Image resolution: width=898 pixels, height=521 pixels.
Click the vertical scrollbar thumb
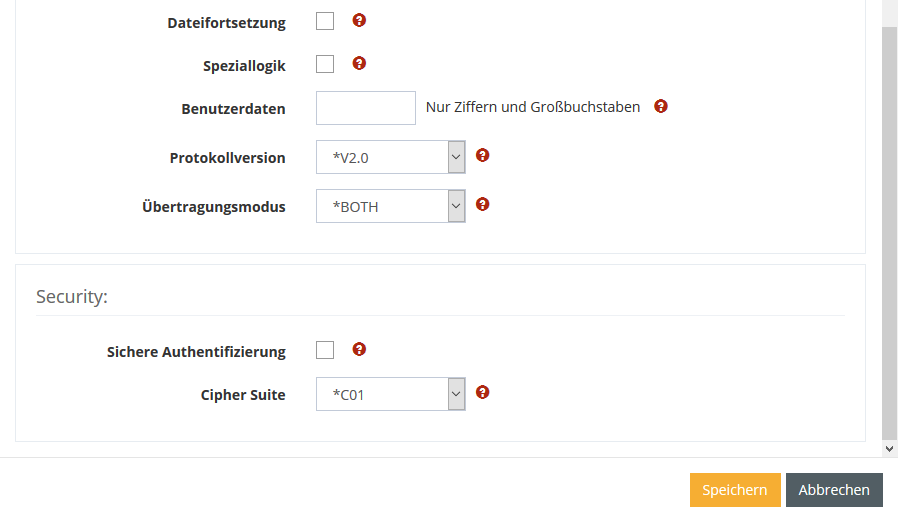(x=890, y=230)
